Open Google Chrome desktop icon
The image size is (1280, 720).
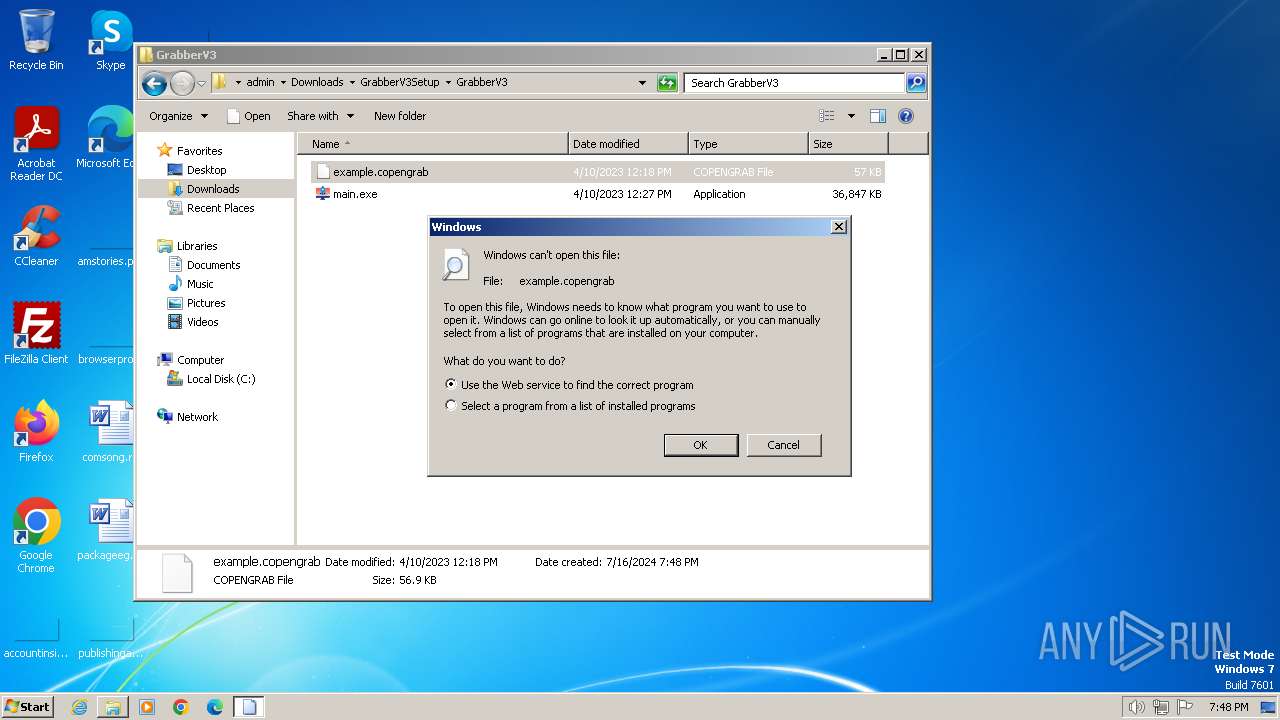click(x=36, y=536)
